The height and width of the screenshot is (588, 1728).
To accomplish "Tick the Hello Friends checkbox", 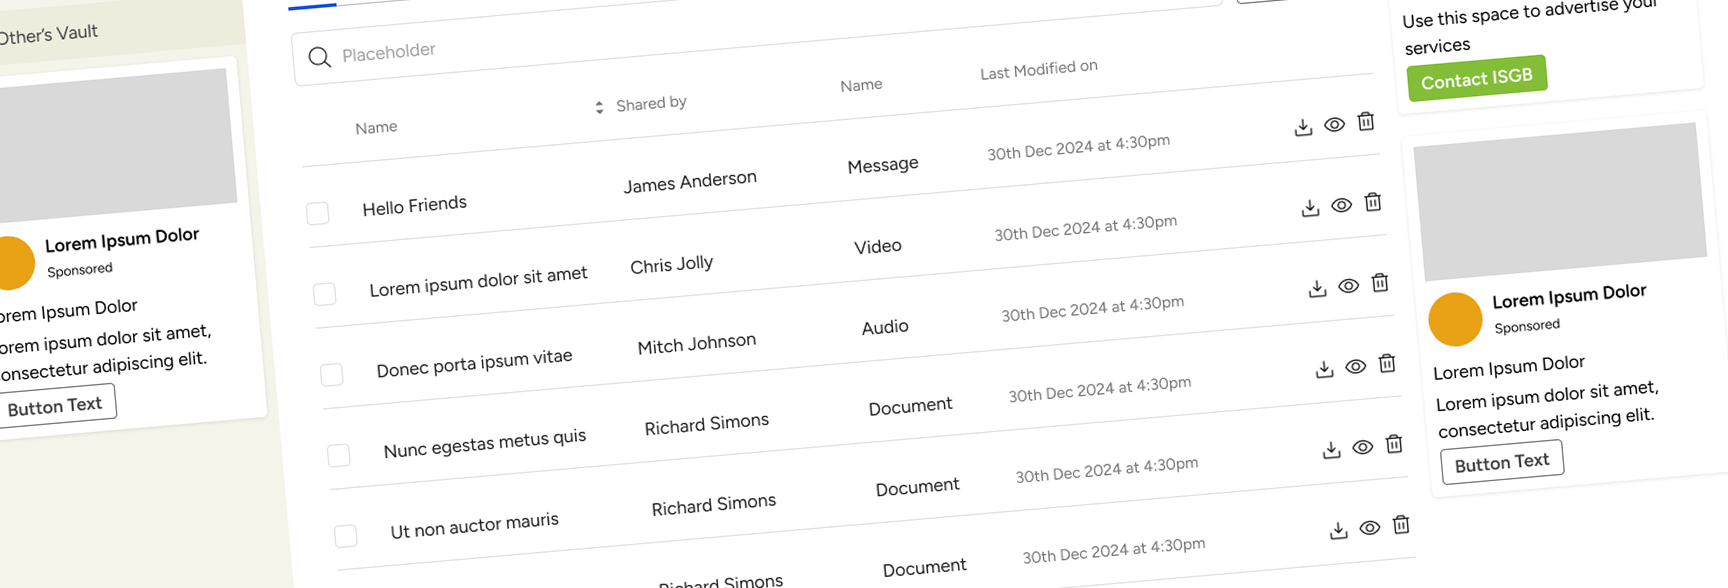I will click(318, 213).
